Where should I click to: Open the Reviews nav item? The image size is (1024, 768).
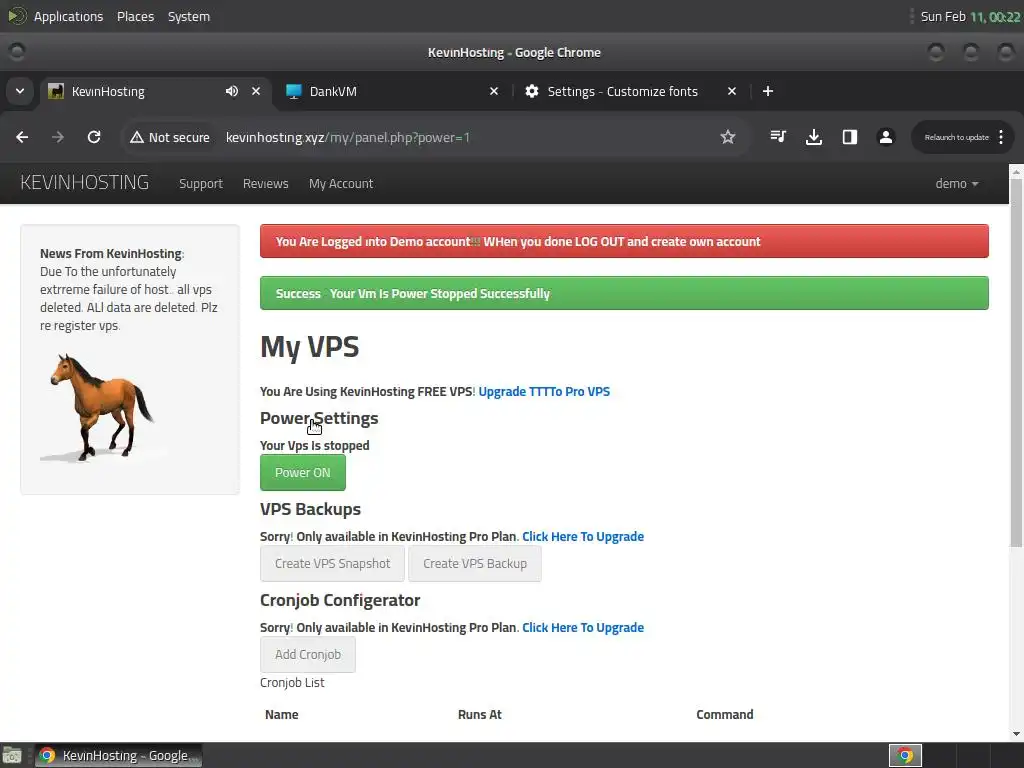[266, 184]
